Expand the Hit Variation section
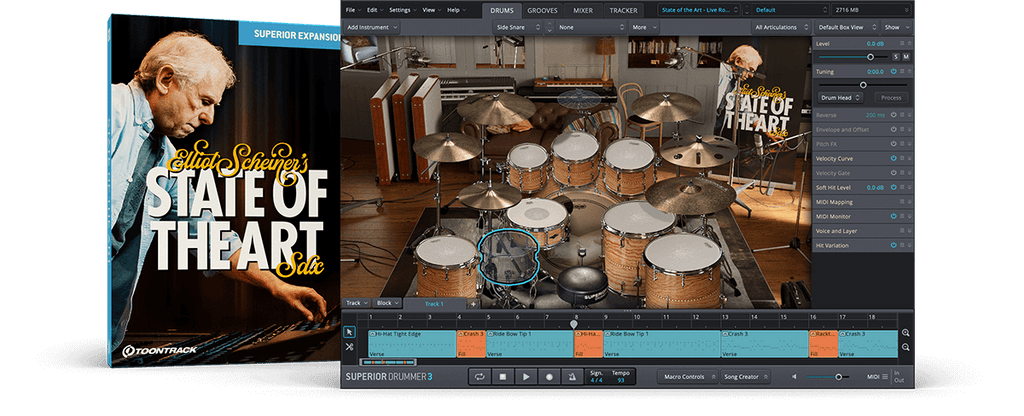This screenshot has width=1024, height=416. 910,245
